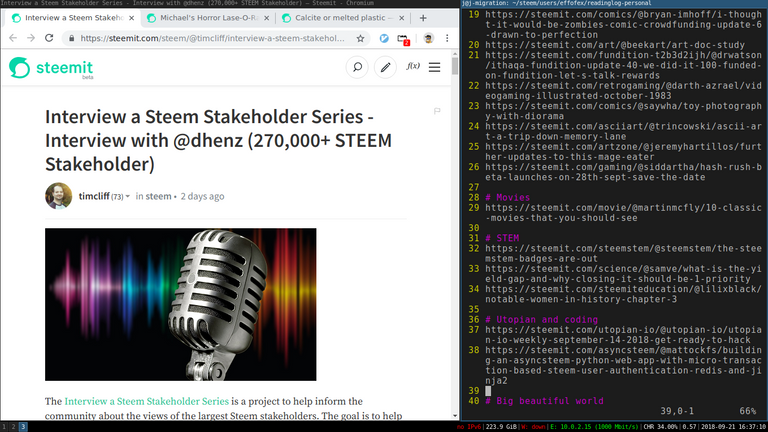Click the # Movies heading in editor
The image size is (768, 432).
click(507, 197)
